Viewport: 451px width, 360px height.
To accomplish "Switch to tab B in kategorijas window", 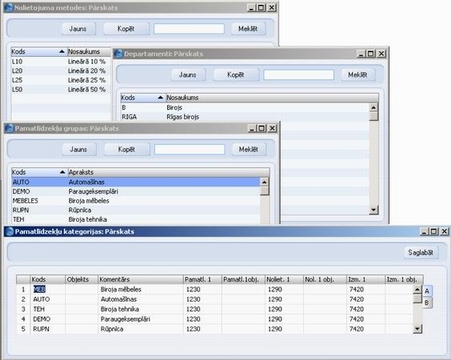I will (x=427, y=303).
